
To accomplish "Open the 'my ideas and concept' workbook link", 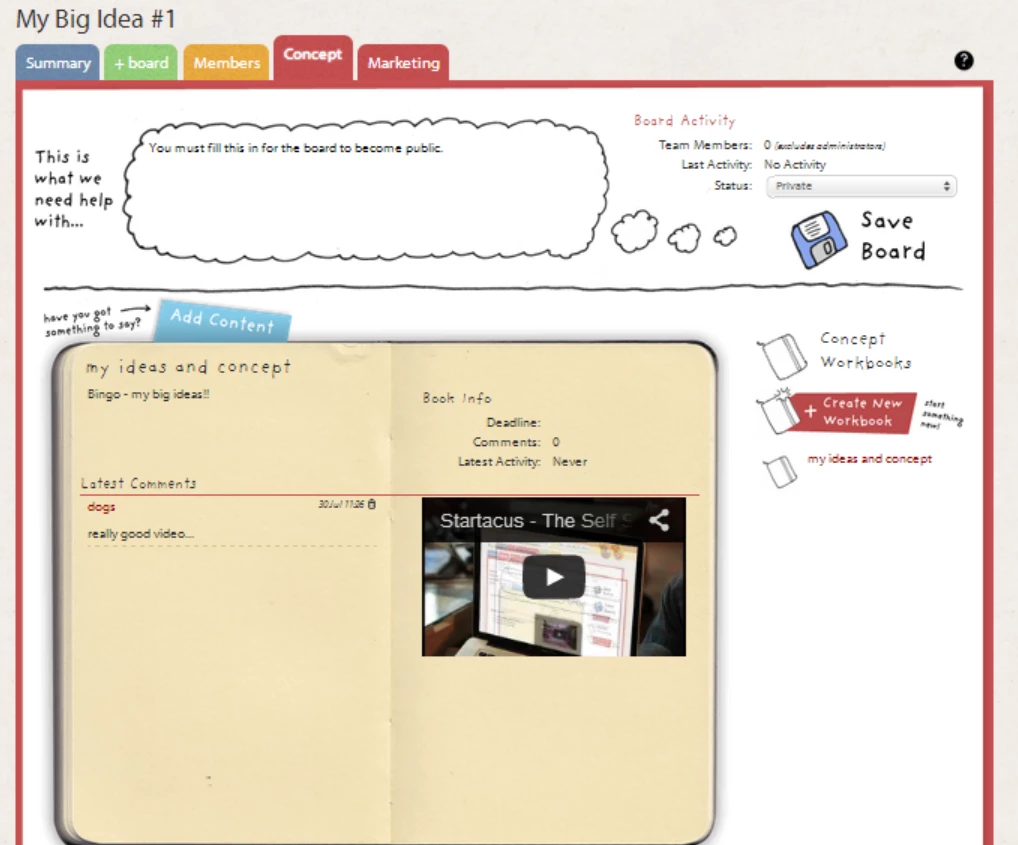I will coord(869,459).
